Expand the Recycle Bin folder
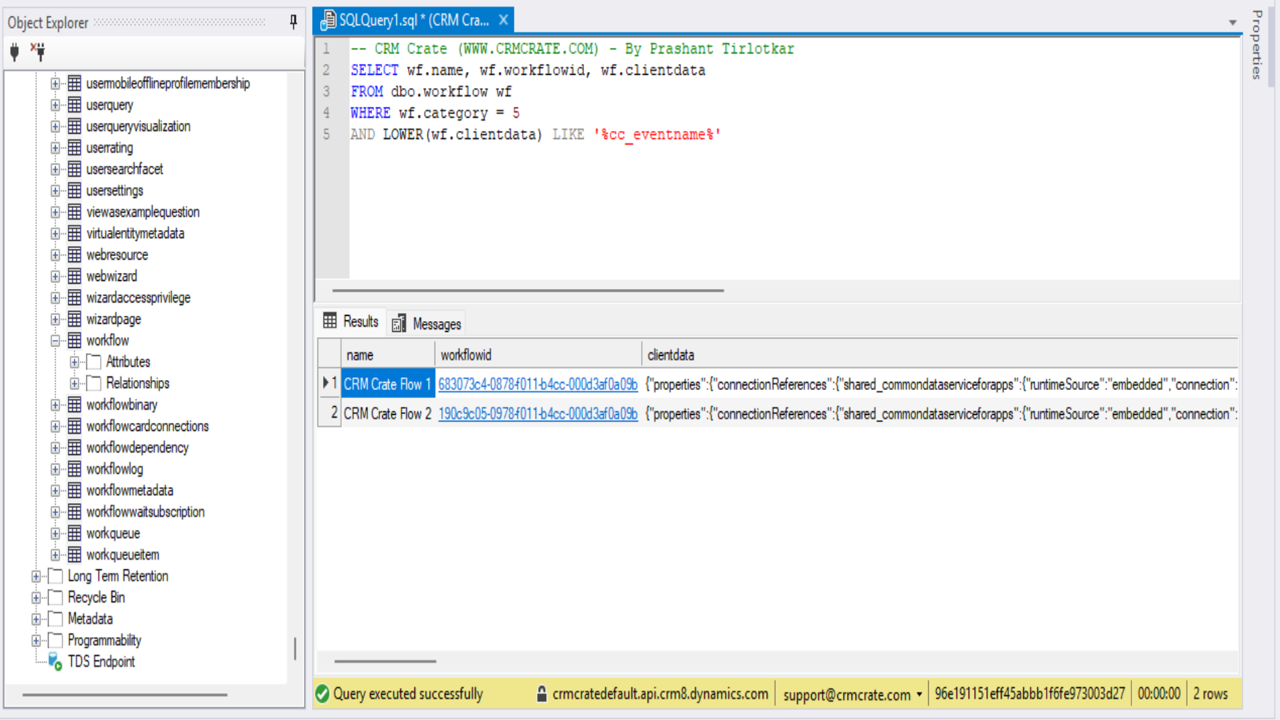Viewport: 1280px width, 720px height. 36,598
